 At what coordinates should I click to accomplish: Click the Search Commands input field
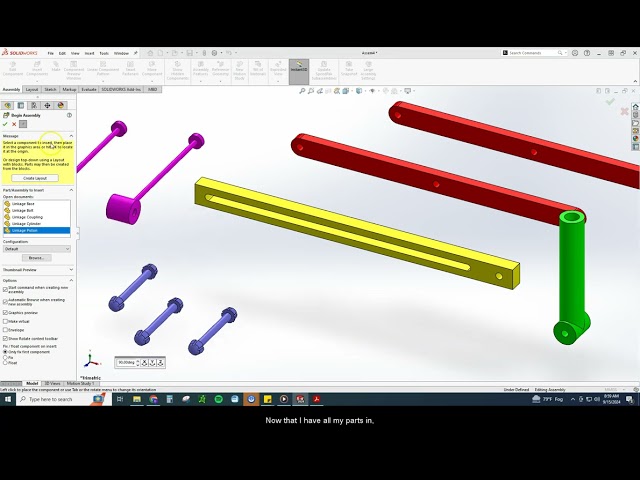tap(533, 53)
